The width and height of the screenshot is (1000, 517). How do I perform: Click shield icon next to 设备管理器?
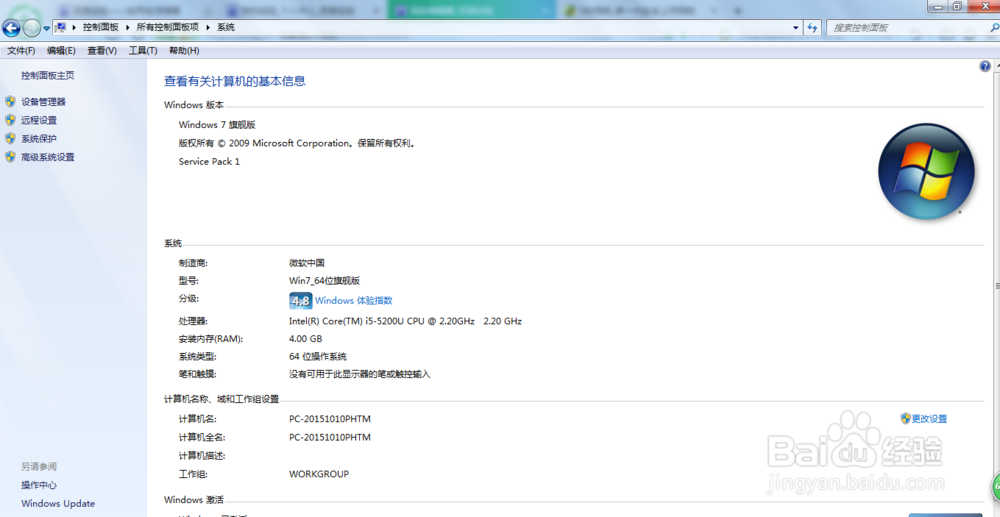10,101
